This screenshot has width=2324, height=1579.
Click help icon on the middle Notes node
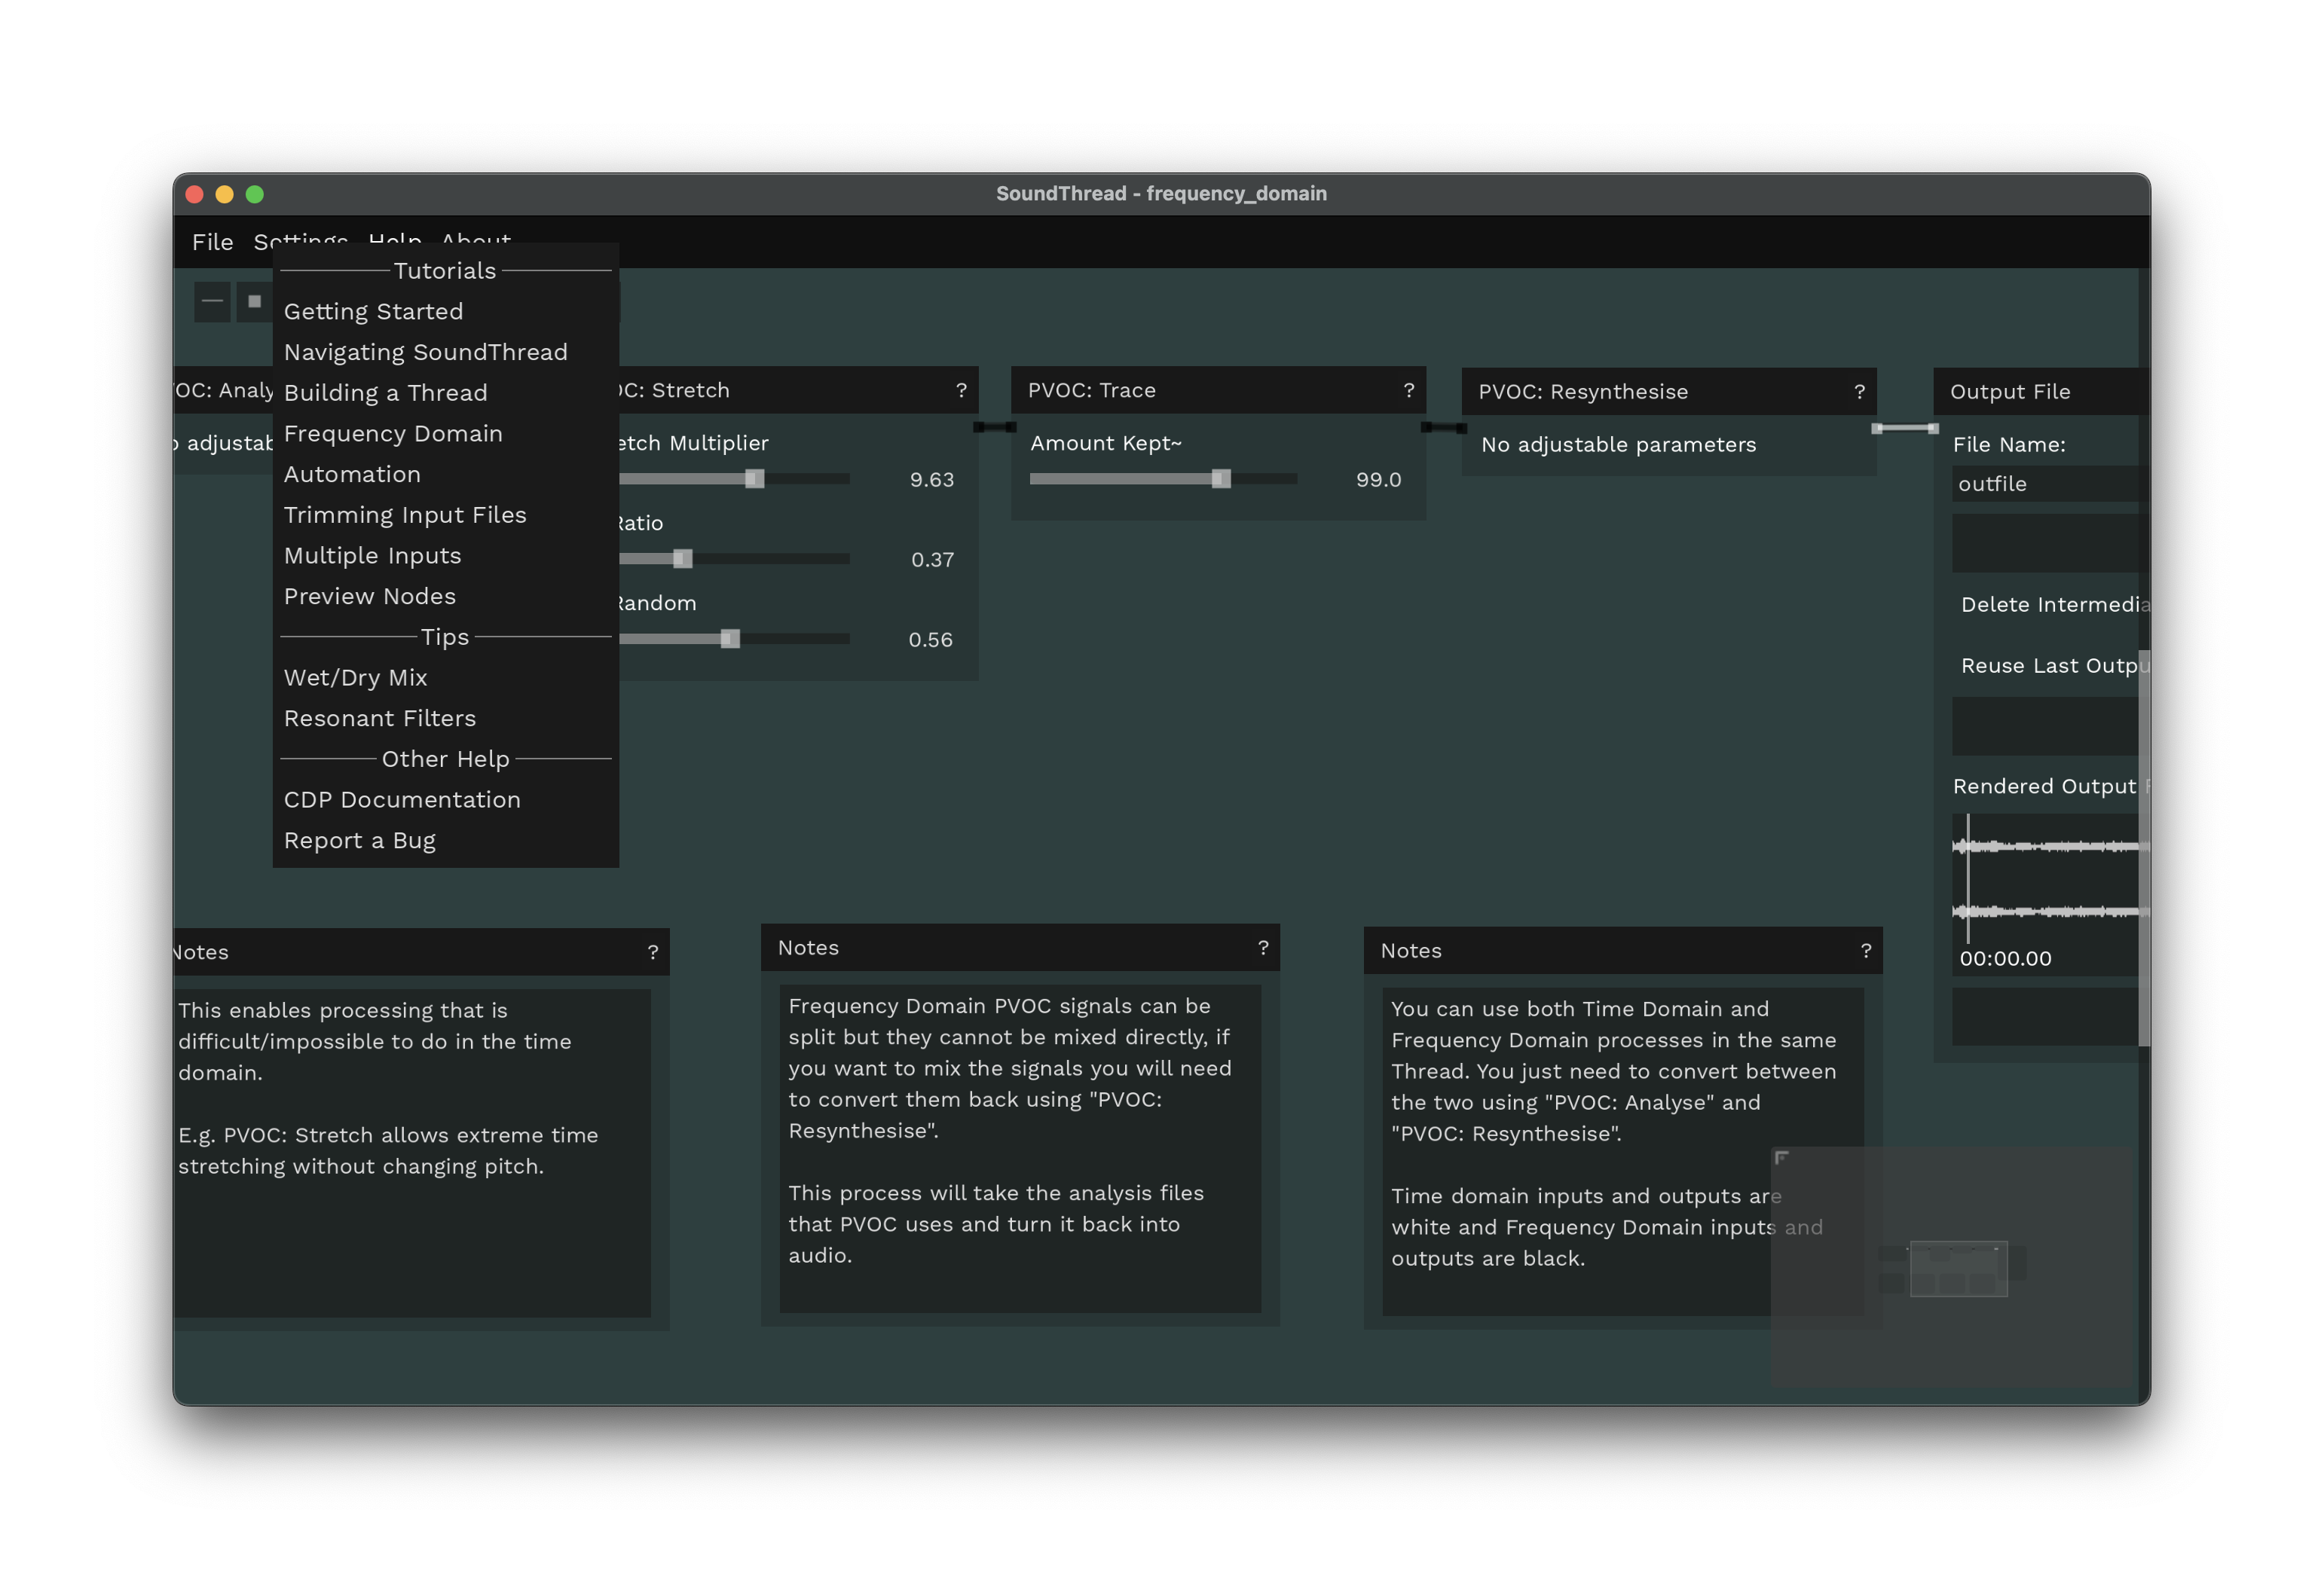(x=1263, y=947)
